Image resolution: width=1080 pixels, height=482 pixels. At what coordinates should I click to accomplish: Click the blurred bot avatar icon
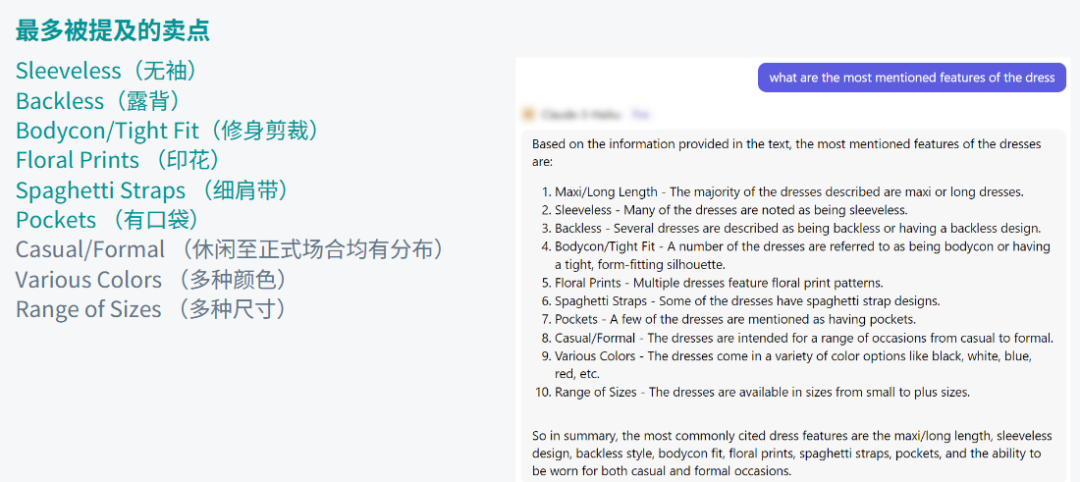tap(528, 115)
